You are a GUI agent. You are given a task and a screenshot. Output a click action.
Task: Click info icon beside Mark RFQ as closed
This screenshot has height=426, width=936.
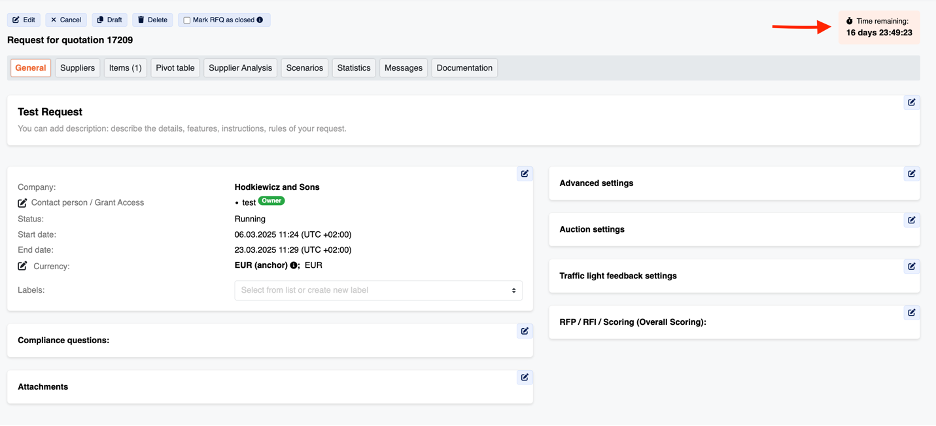pos(260,20)
